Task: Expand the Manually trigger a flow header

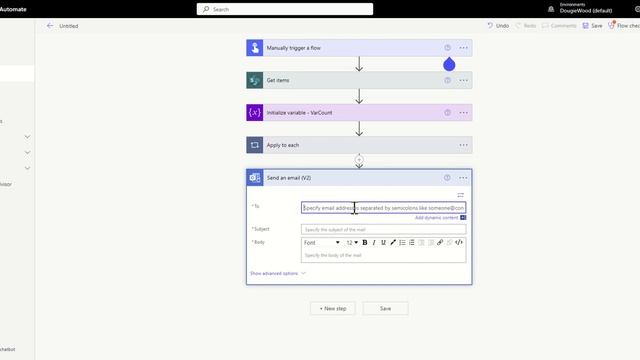Action: point(359,48)
